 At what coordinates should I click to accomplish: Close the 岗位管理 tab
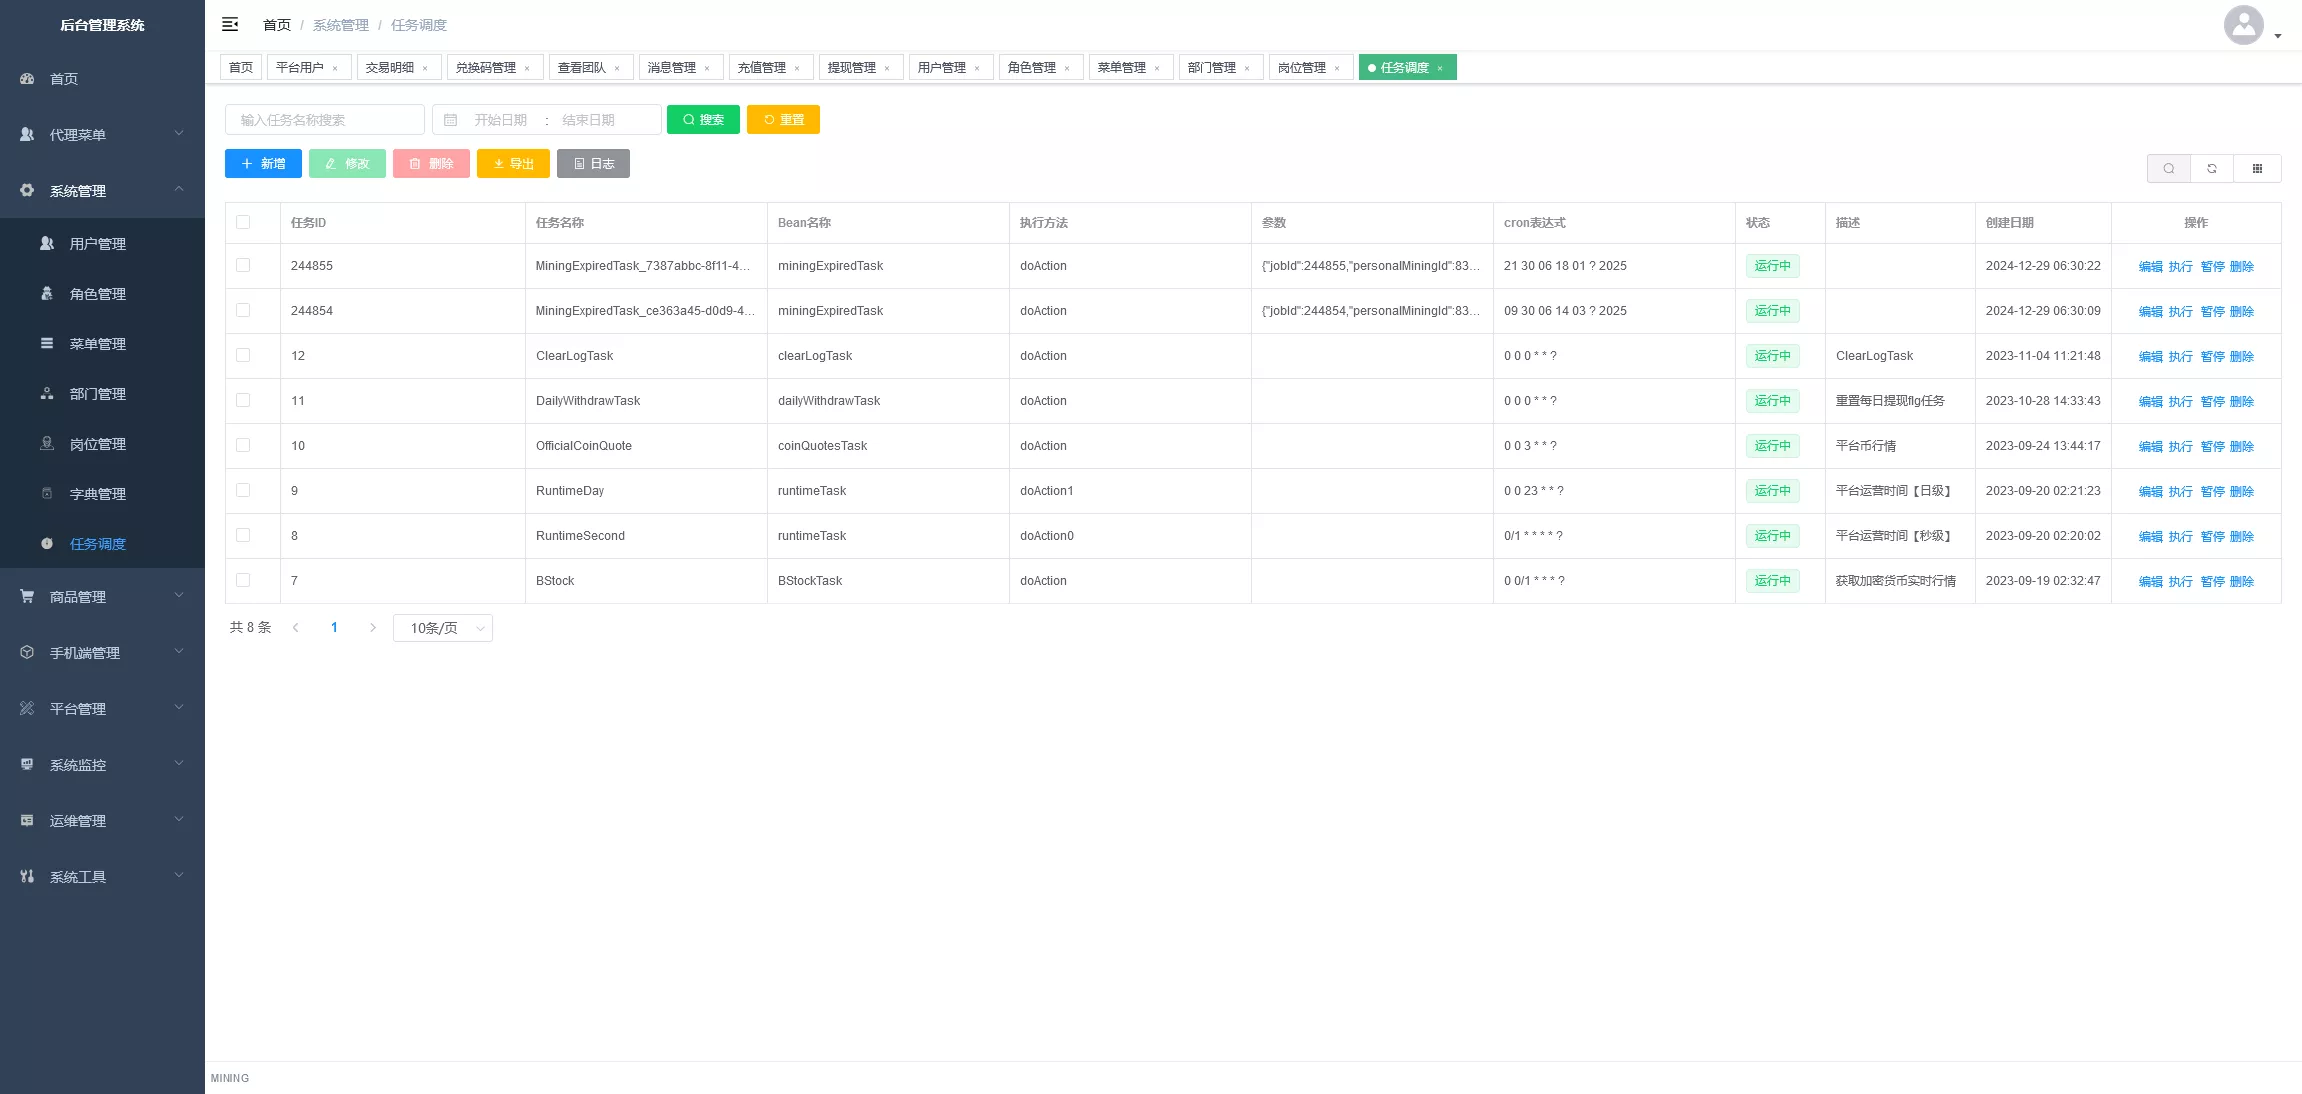pyautogui.click(x=1337, y=68)
